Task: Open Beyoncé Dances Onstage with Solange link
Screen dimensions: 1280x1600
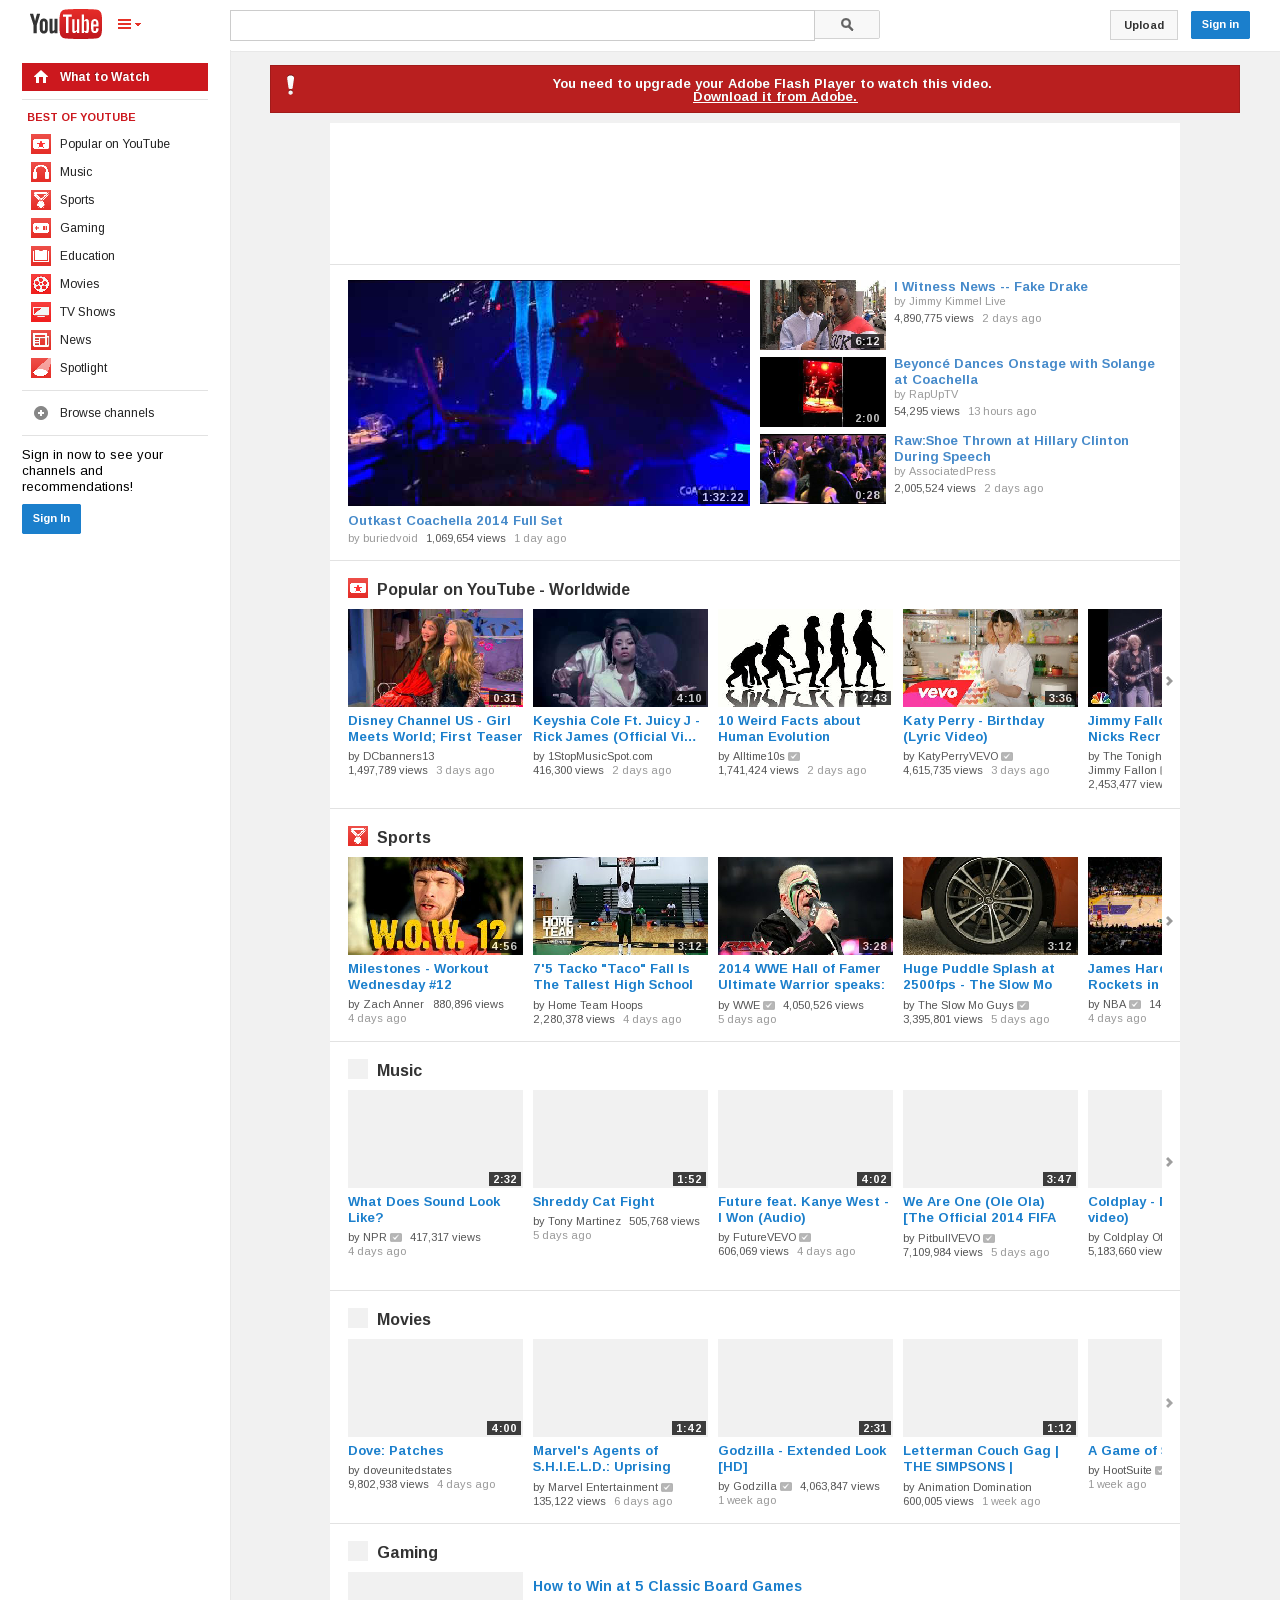Action: click(x=1024, y=372)
